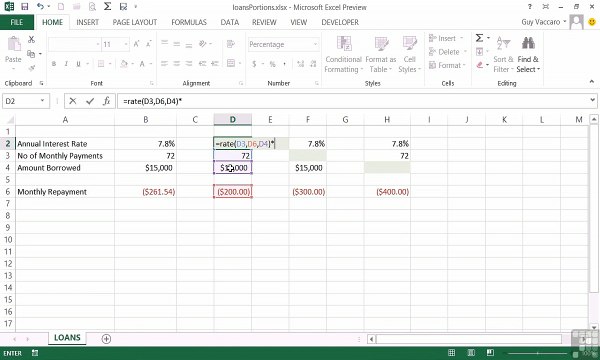Open the Percentage number format dropdown
This screenshot has width=600, height=360.
tap(315, 44)
